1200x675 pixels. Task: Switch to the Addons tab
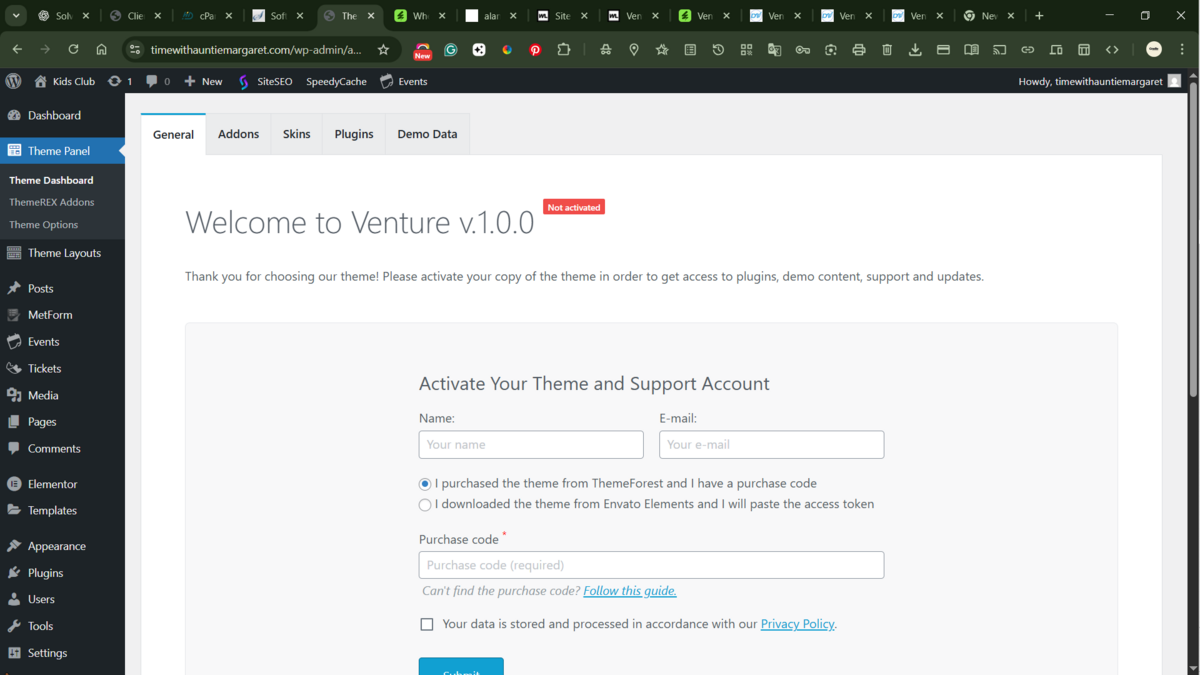(238, 134)
